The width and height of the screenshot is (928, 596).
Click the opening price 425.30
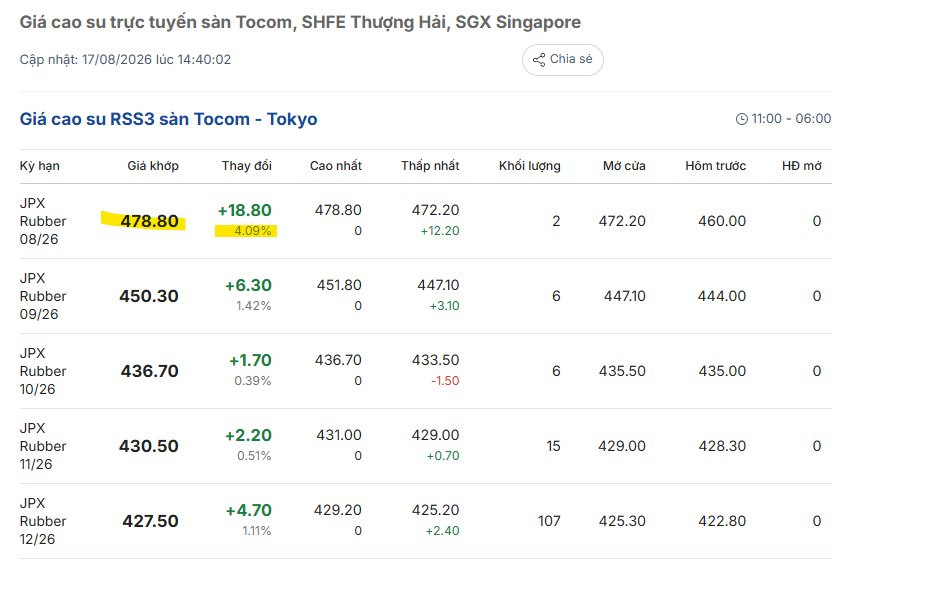[x=622, y=521]
